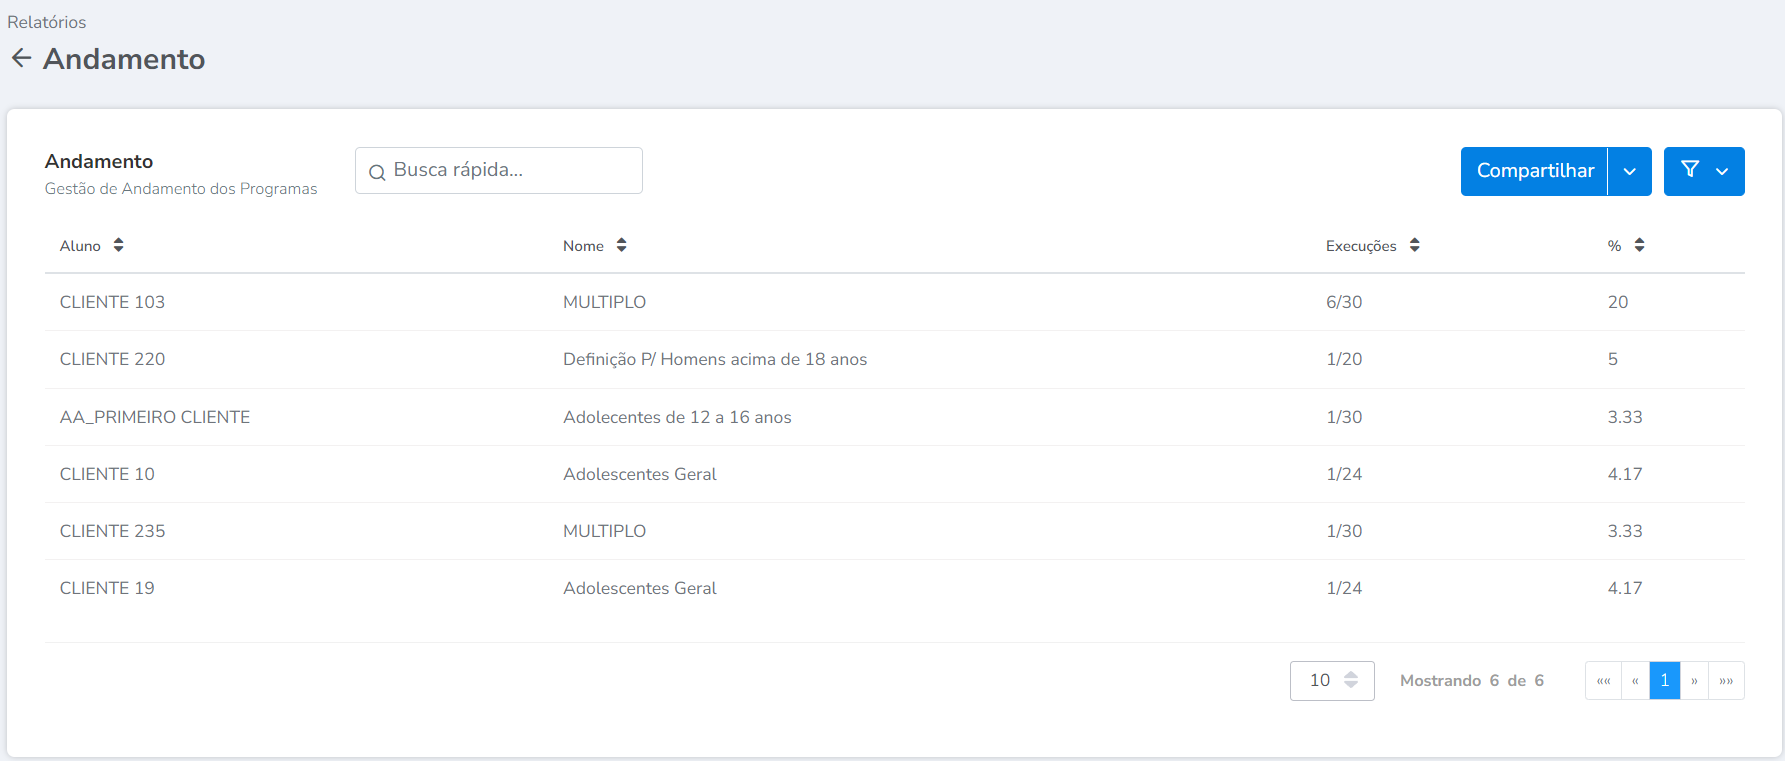Jump to the last page of results
Screen dimensions: 1785x761
tap(1726, 681)
